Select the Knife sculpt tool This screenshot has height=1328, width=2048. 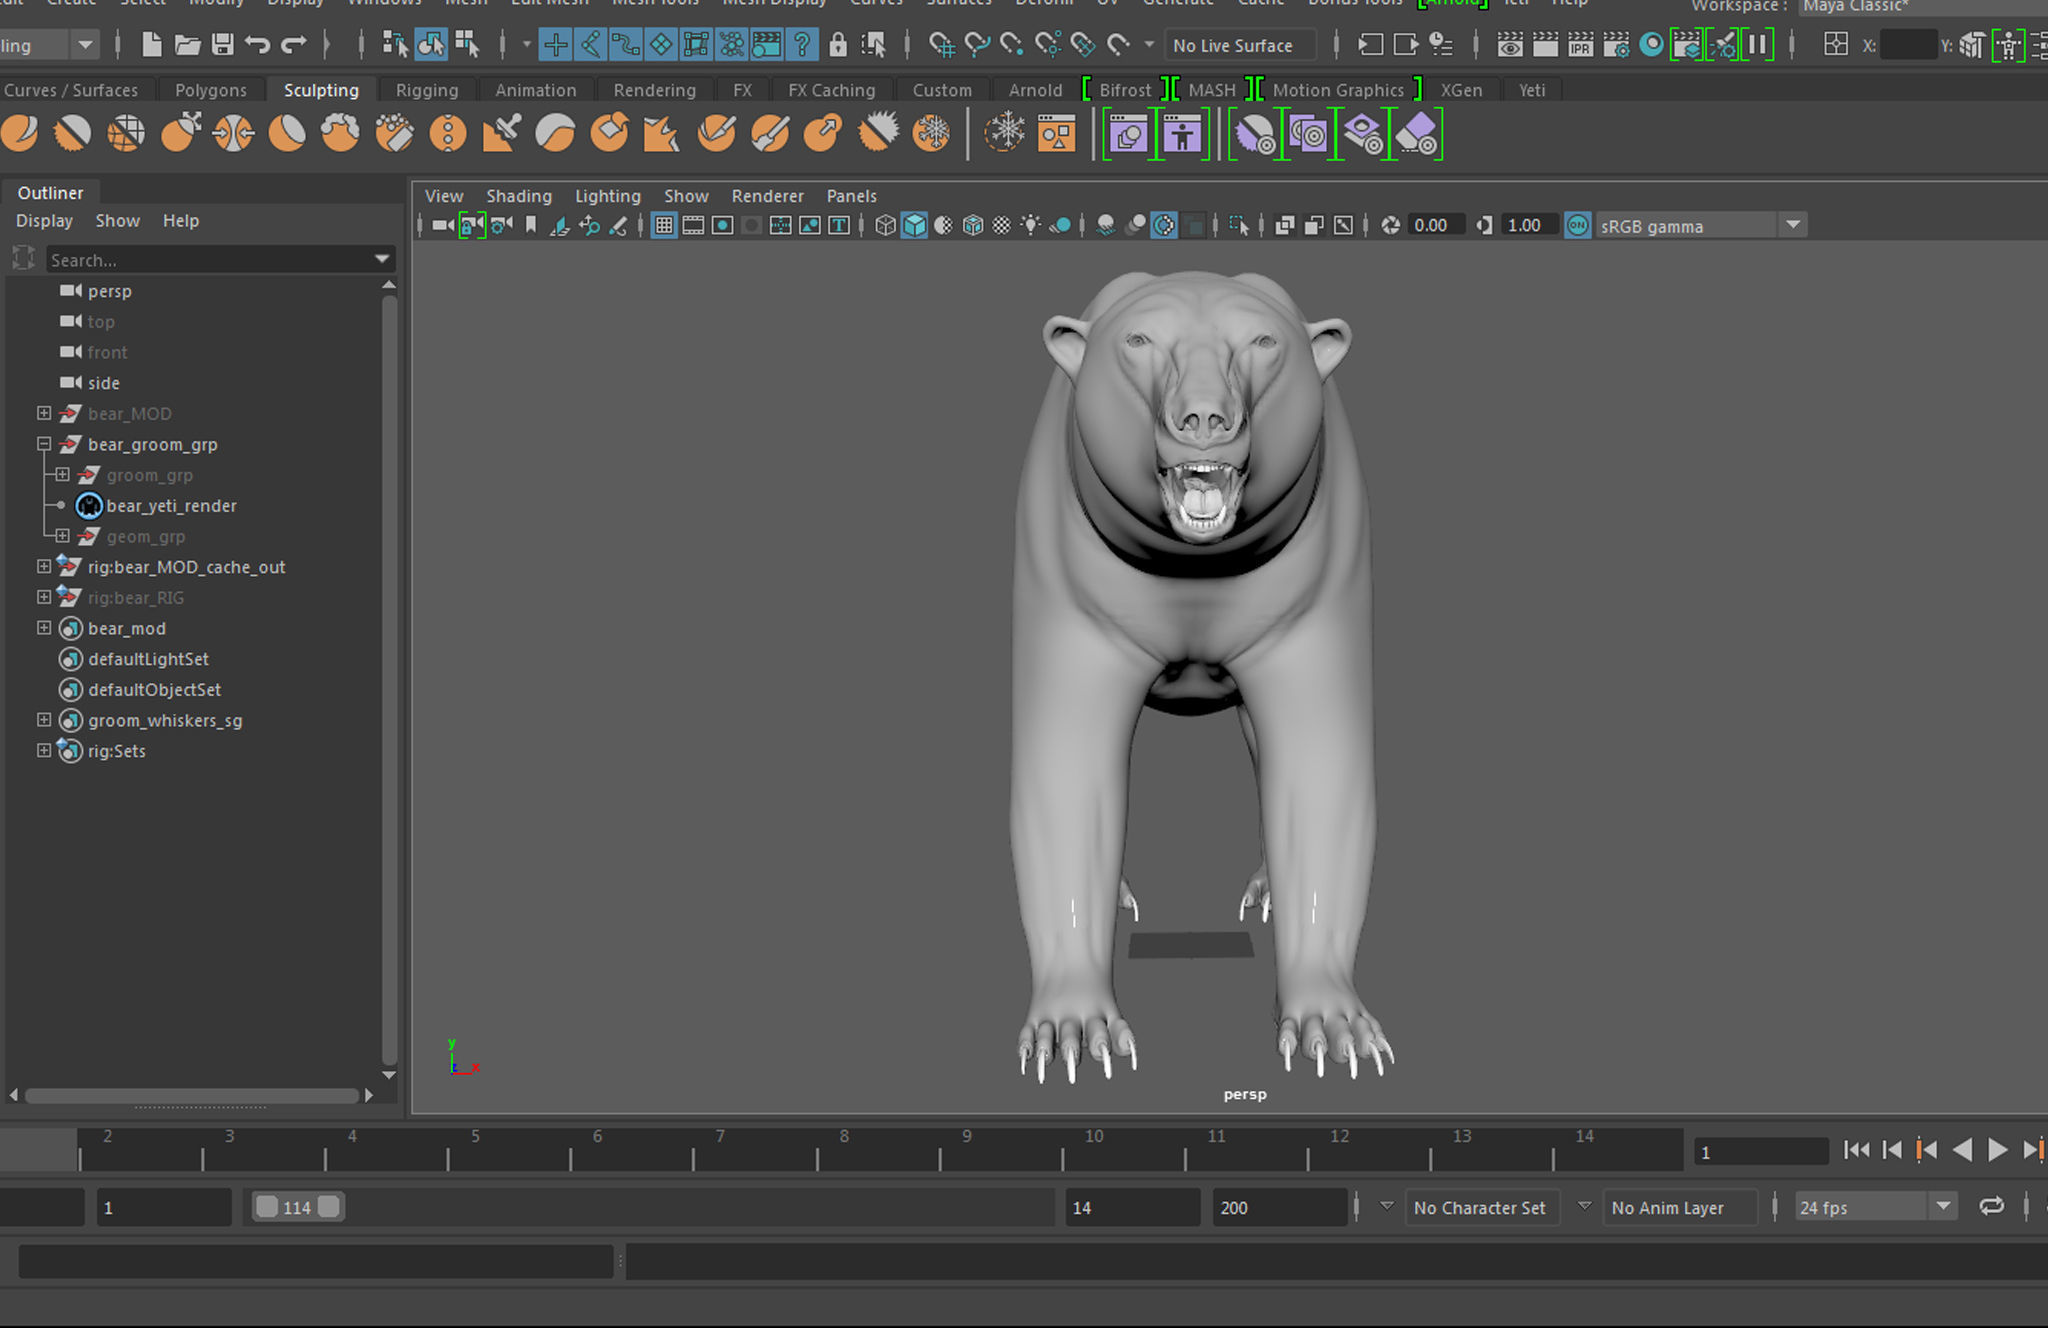point(716,132)
